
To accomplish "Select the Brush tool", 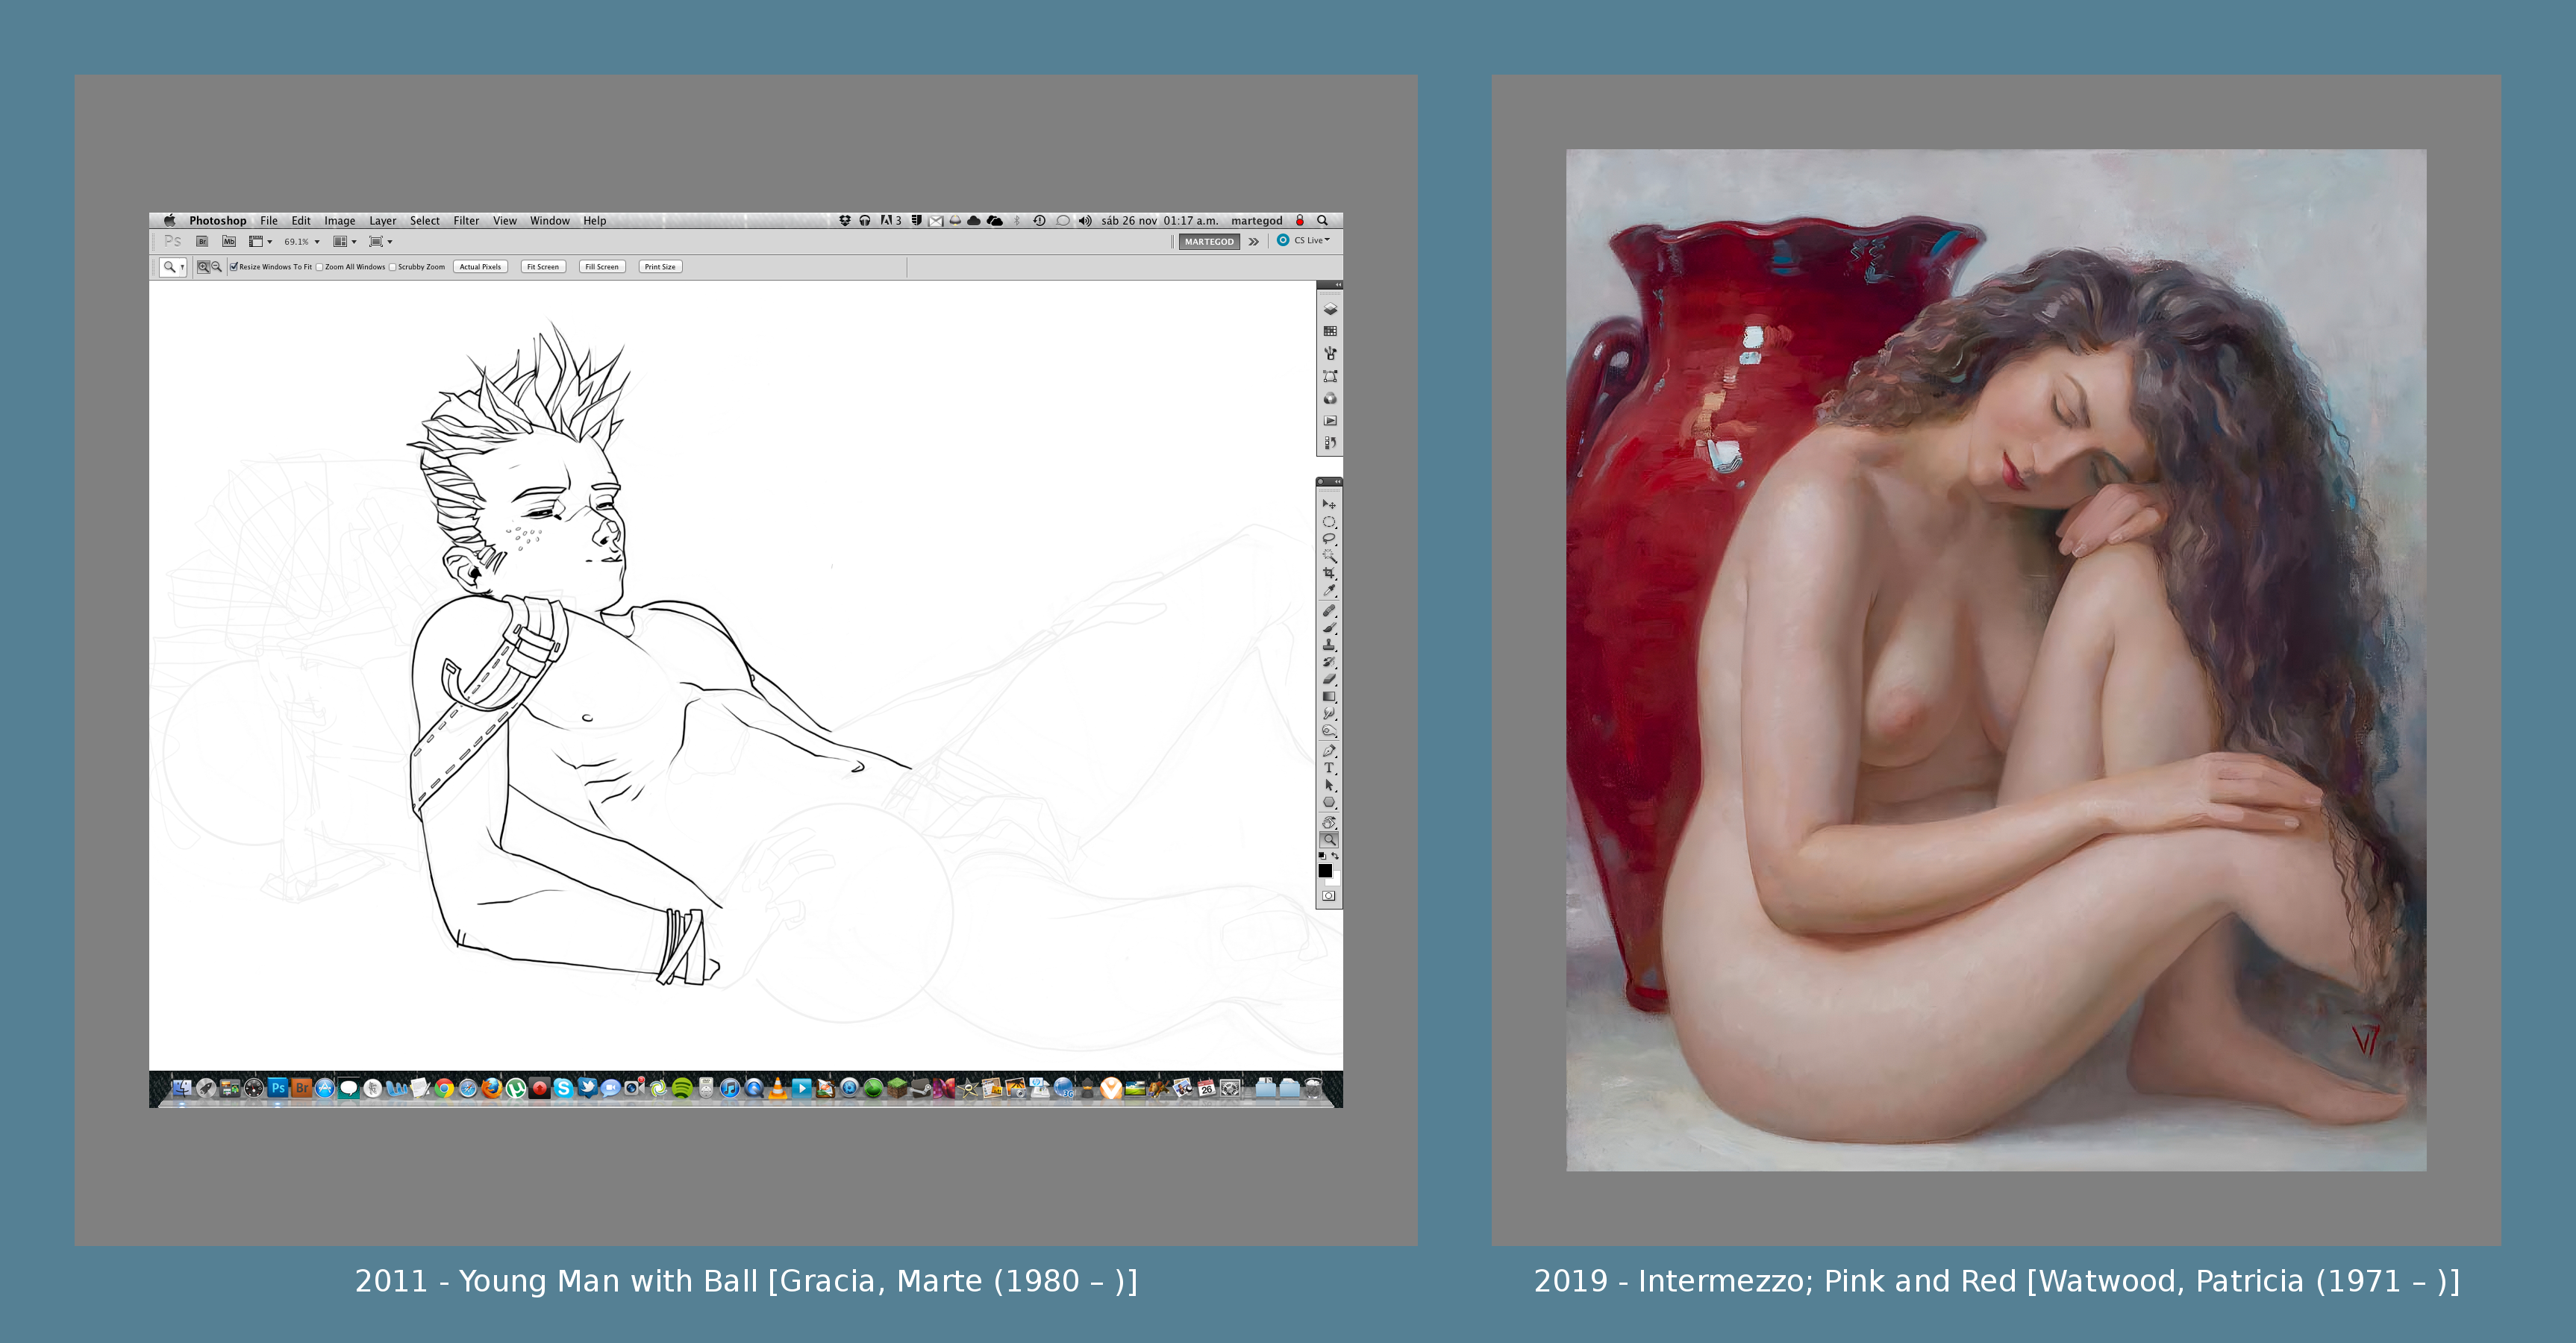I will pyautogui.click(x=1329, y=627).
